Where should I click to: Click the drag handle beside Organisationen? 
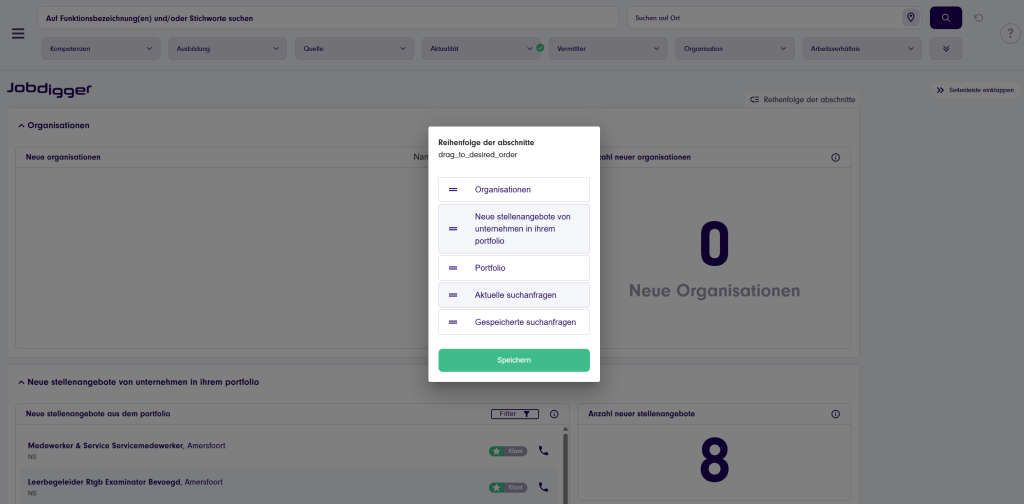(453, 189)
